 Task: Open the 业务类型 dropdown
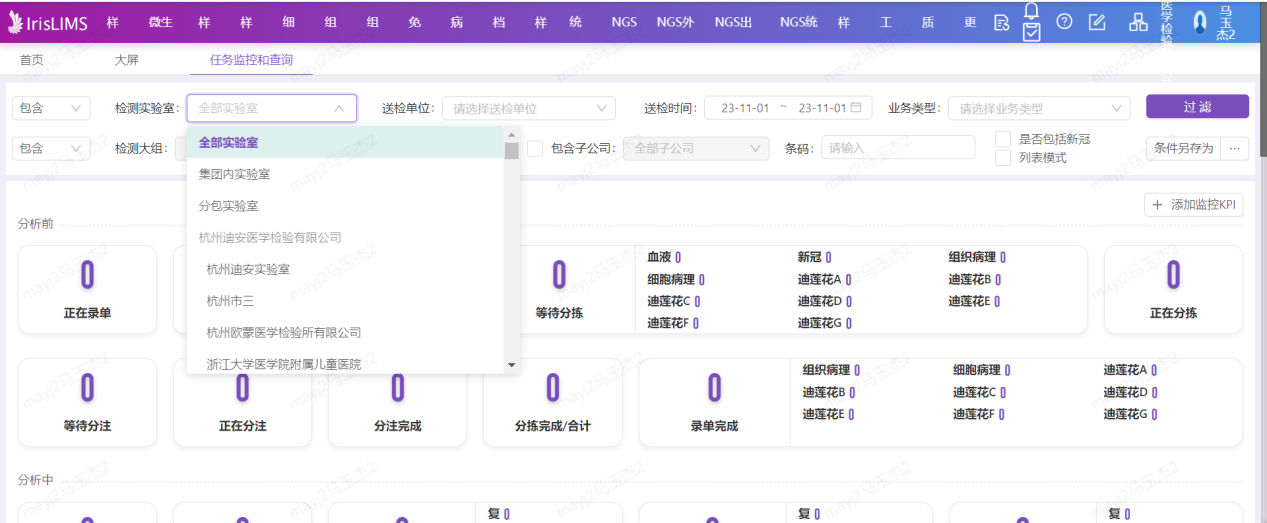pos(1039,108)
